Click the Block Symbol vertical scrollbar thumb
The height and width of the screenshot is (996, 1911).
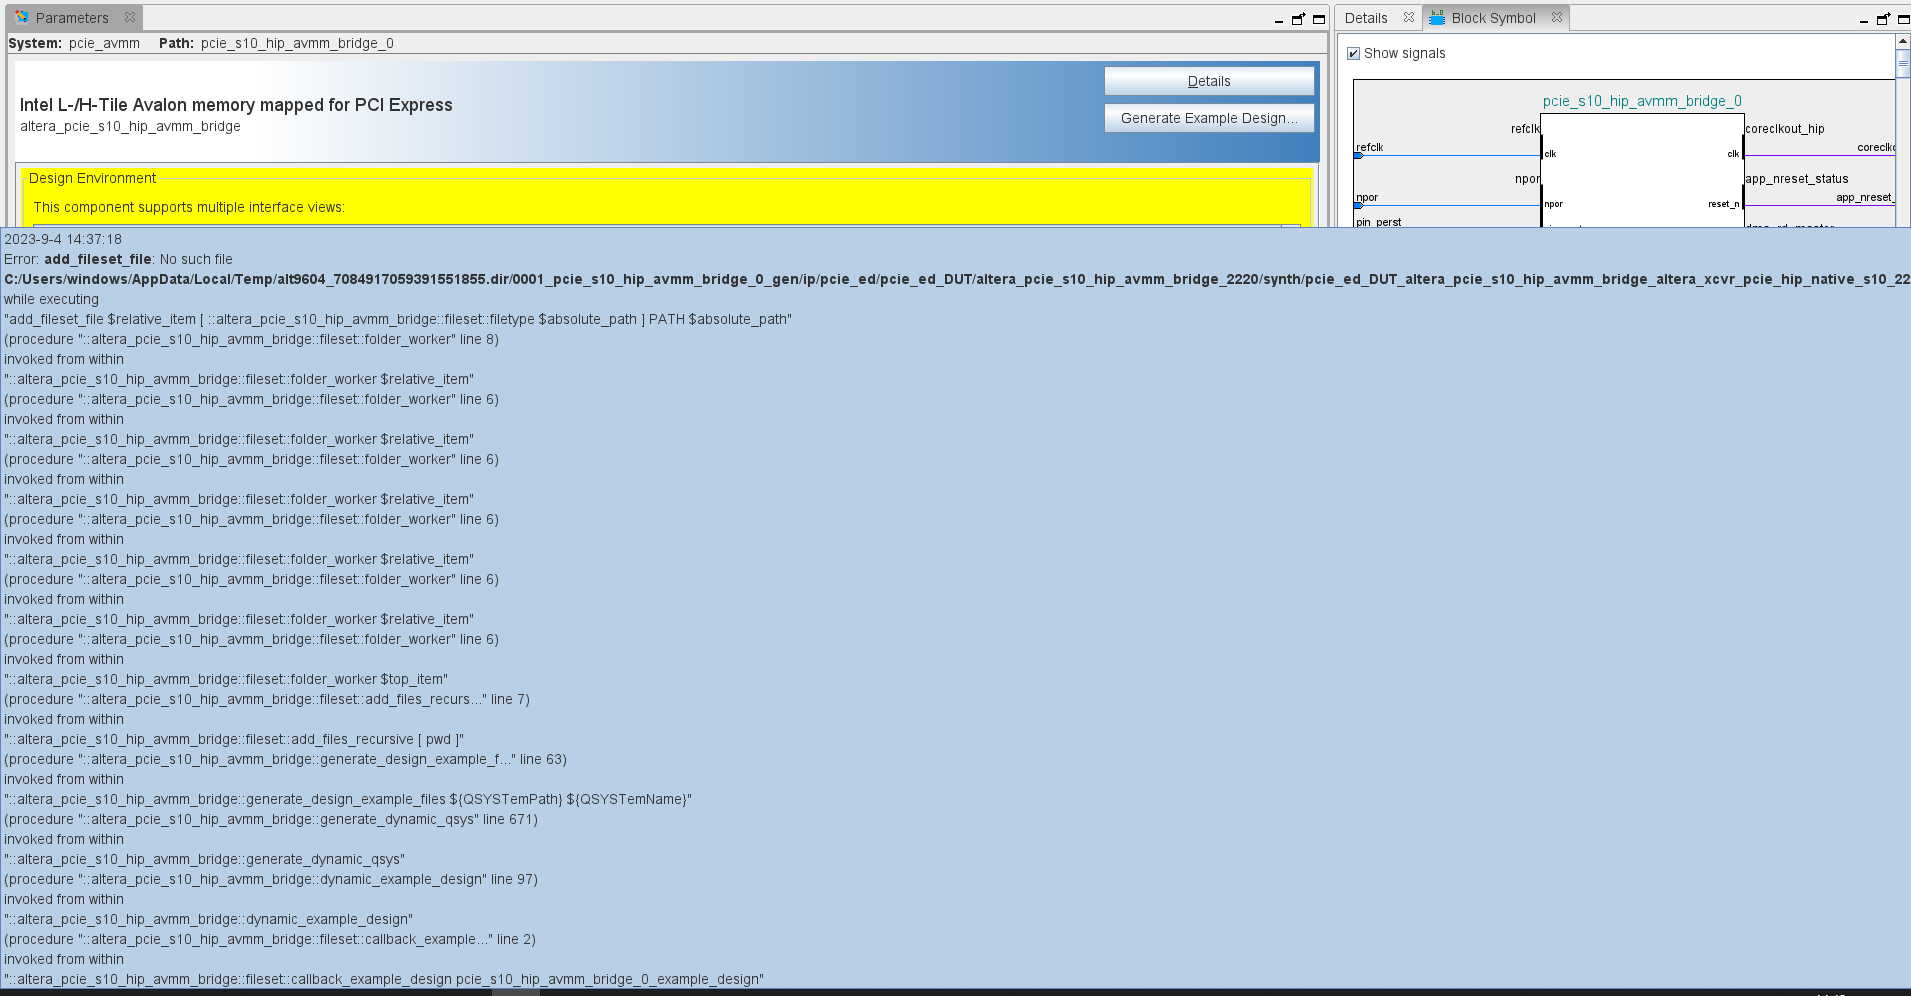tap(1903, 62)
